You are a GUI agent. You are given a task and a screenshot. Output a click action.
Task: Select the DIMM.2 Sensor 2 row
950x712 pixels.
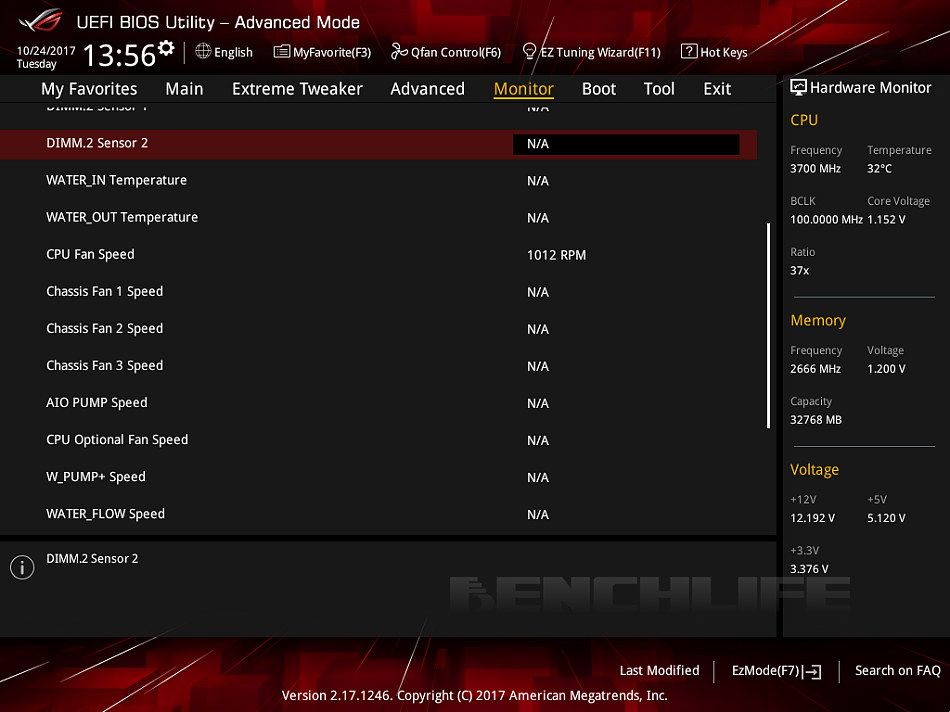[x=378, y=144]
